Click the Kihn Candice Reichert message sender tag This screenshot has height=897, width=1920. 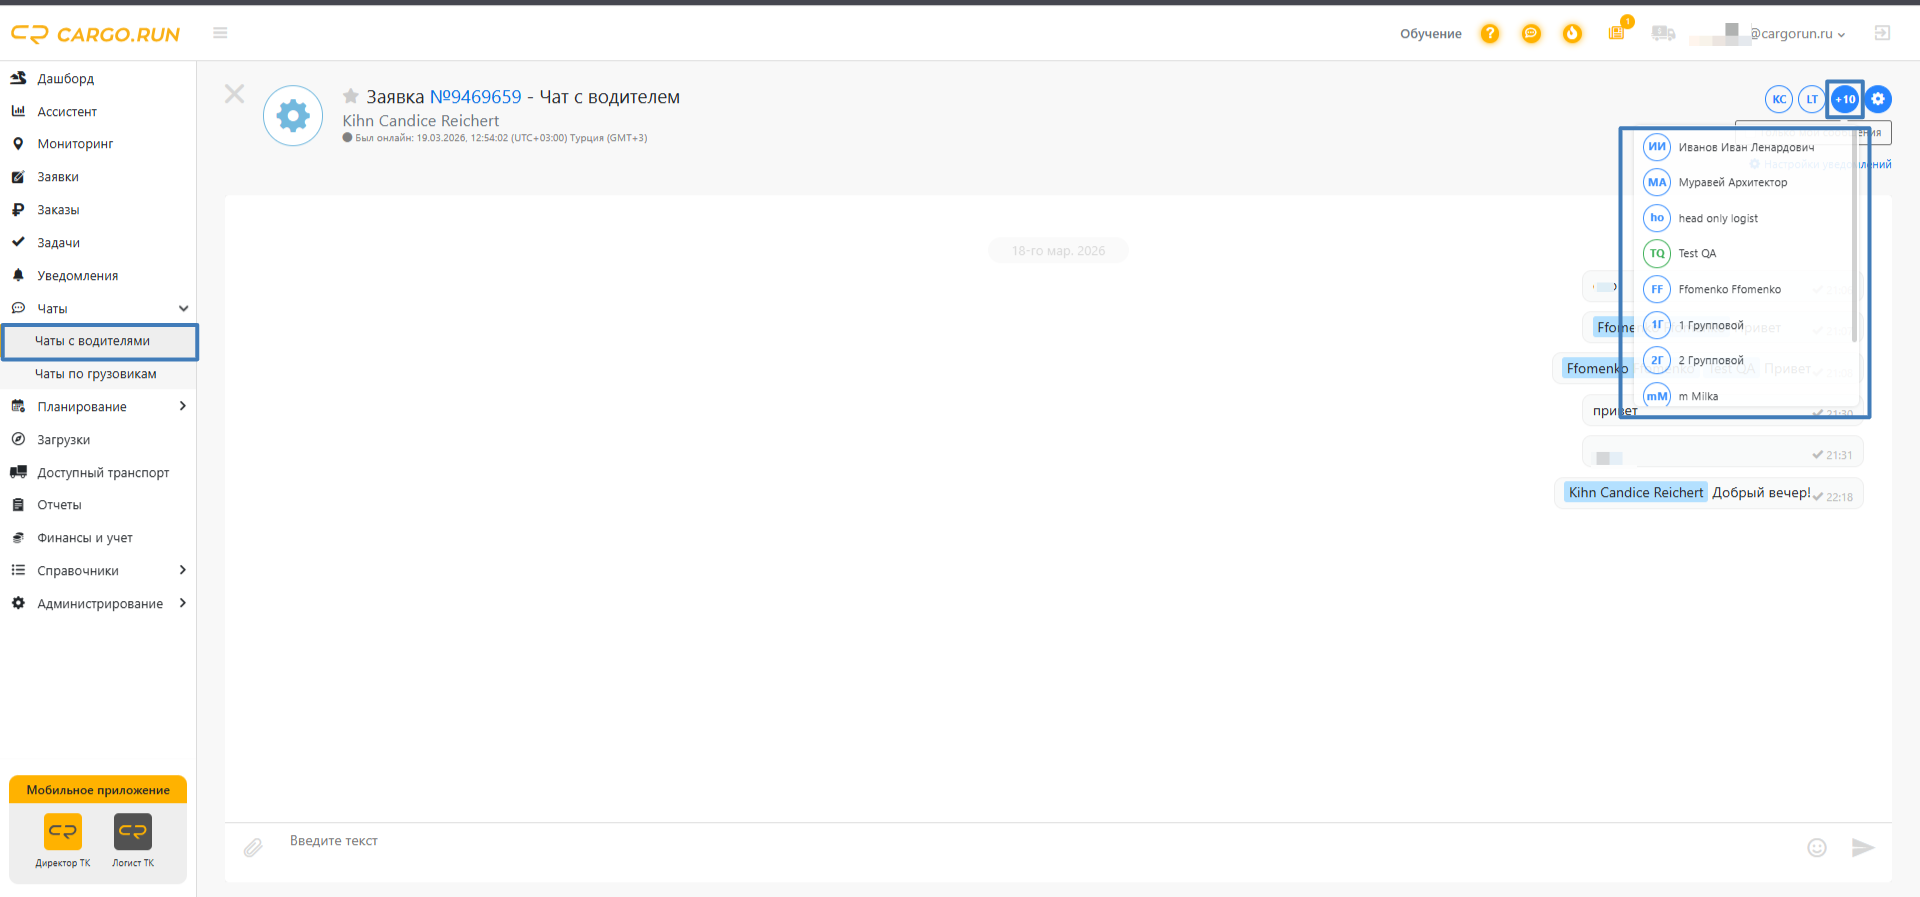click(x=1635, y=492)
